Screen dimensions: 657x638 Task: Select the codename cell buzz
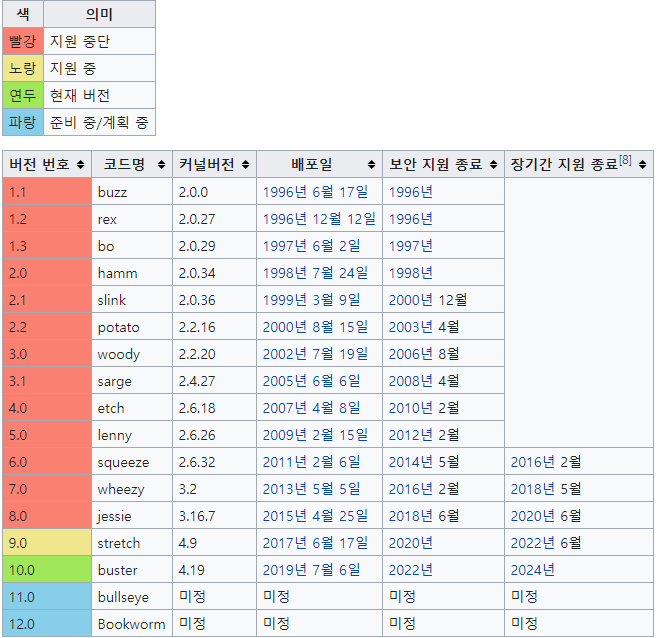point(132,192)
